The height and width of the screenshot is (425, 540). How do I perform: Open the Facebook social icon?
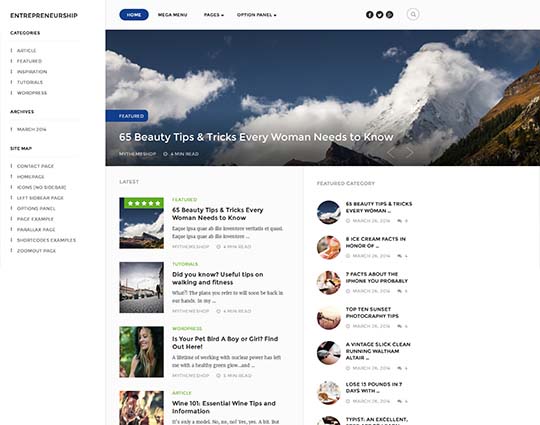(x=370, y=14)
